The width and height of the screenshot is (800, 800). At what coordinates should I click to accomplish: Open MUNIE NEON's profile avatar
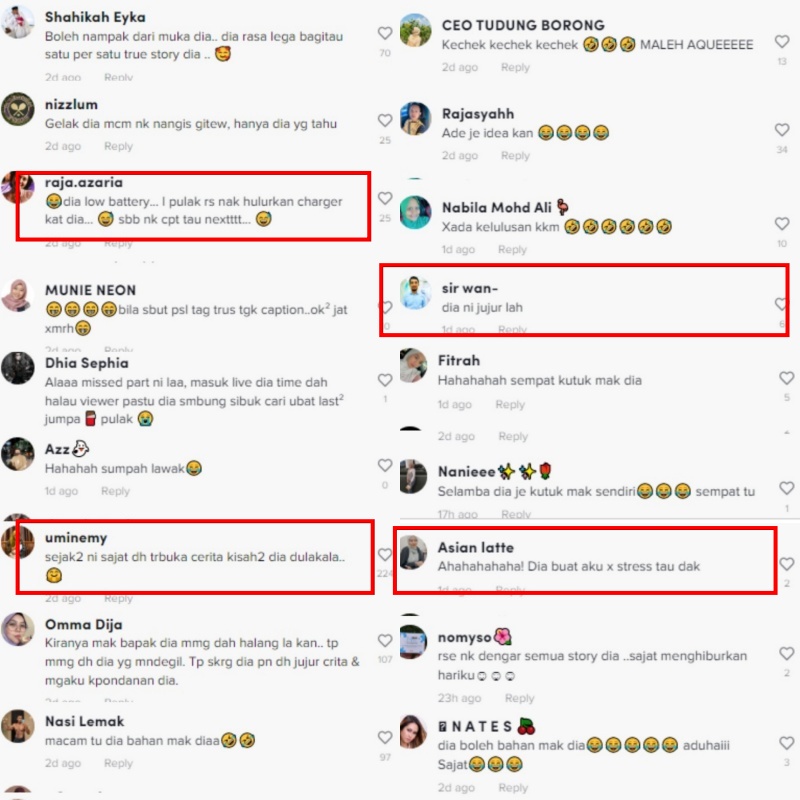point(17,295)
